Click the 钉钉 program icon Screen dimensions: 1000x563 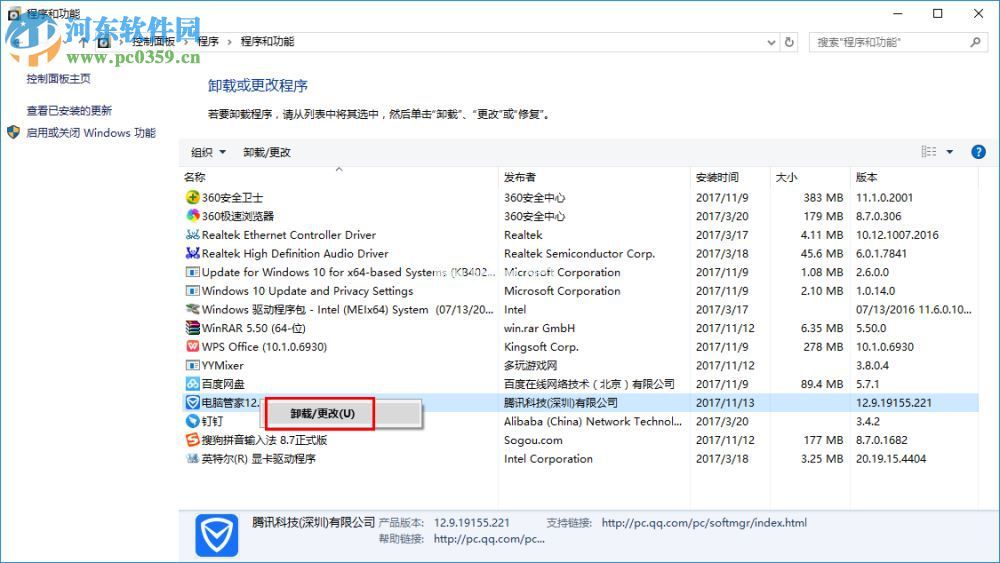pos(192,421)
